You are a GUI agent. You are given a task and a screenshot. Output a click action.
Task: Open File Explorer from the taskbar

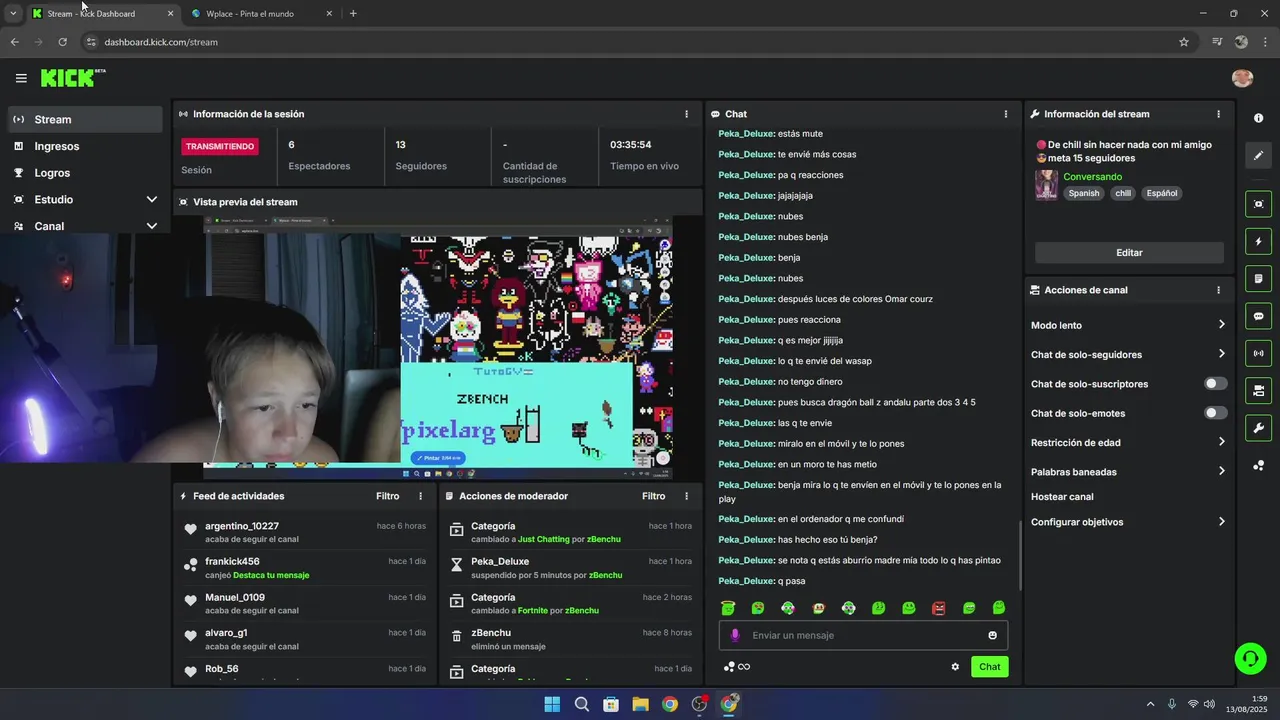click(640, 704)
